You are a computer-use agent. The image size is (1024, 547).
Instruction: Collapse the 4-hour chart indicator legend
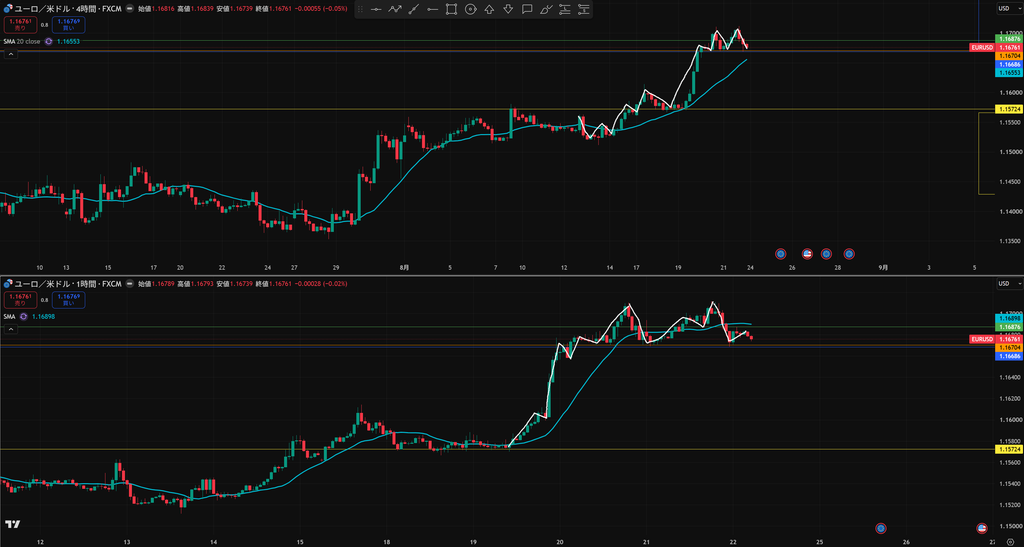pyautogui.click(x=10, y=54)
